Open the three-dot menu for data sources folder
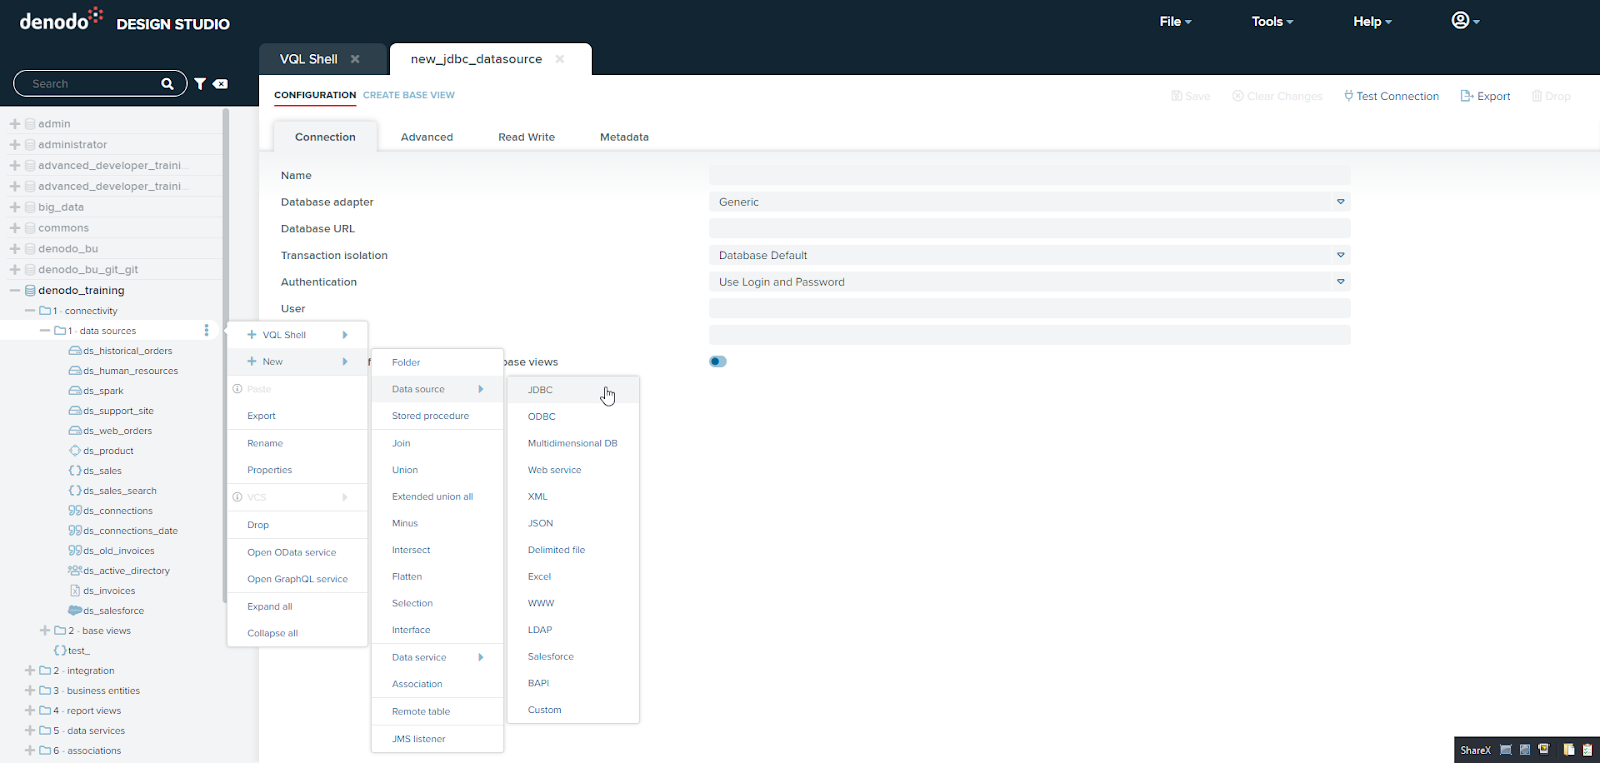 (x=207, y=331)
